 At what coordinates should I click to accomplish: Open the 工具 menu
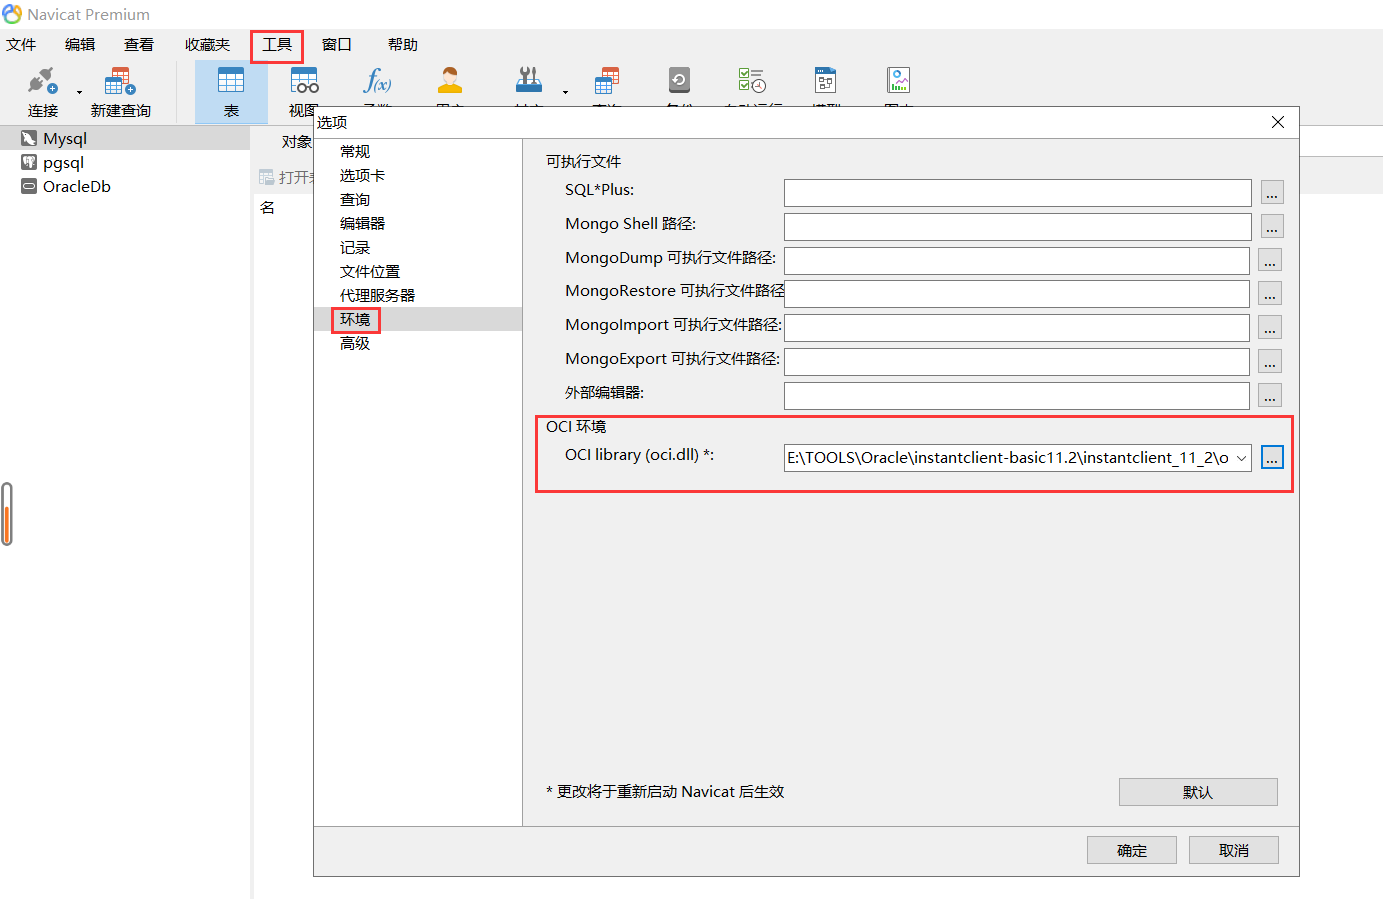click(x=276, y=44)
